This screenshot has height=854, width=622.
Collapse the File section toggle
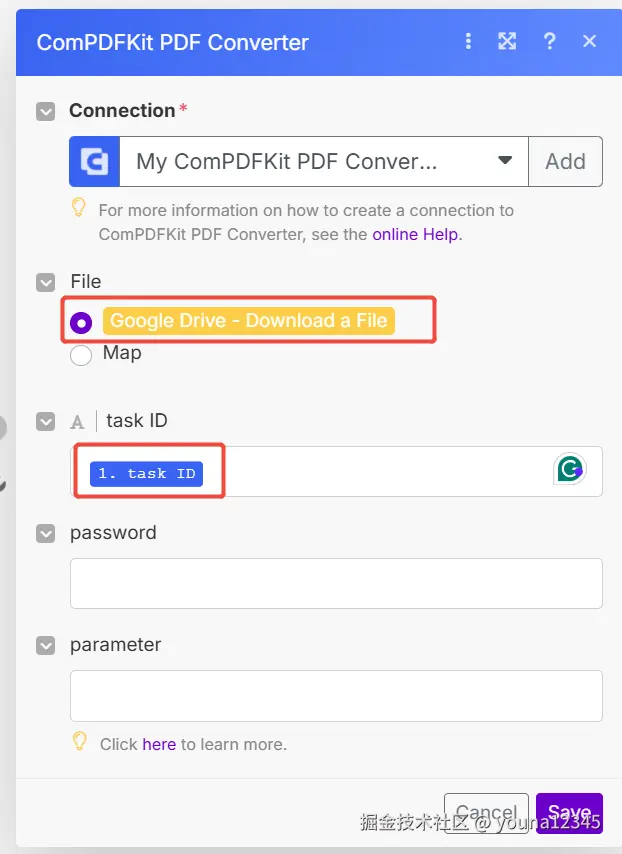pyautogui.click(x=45, y=283)
